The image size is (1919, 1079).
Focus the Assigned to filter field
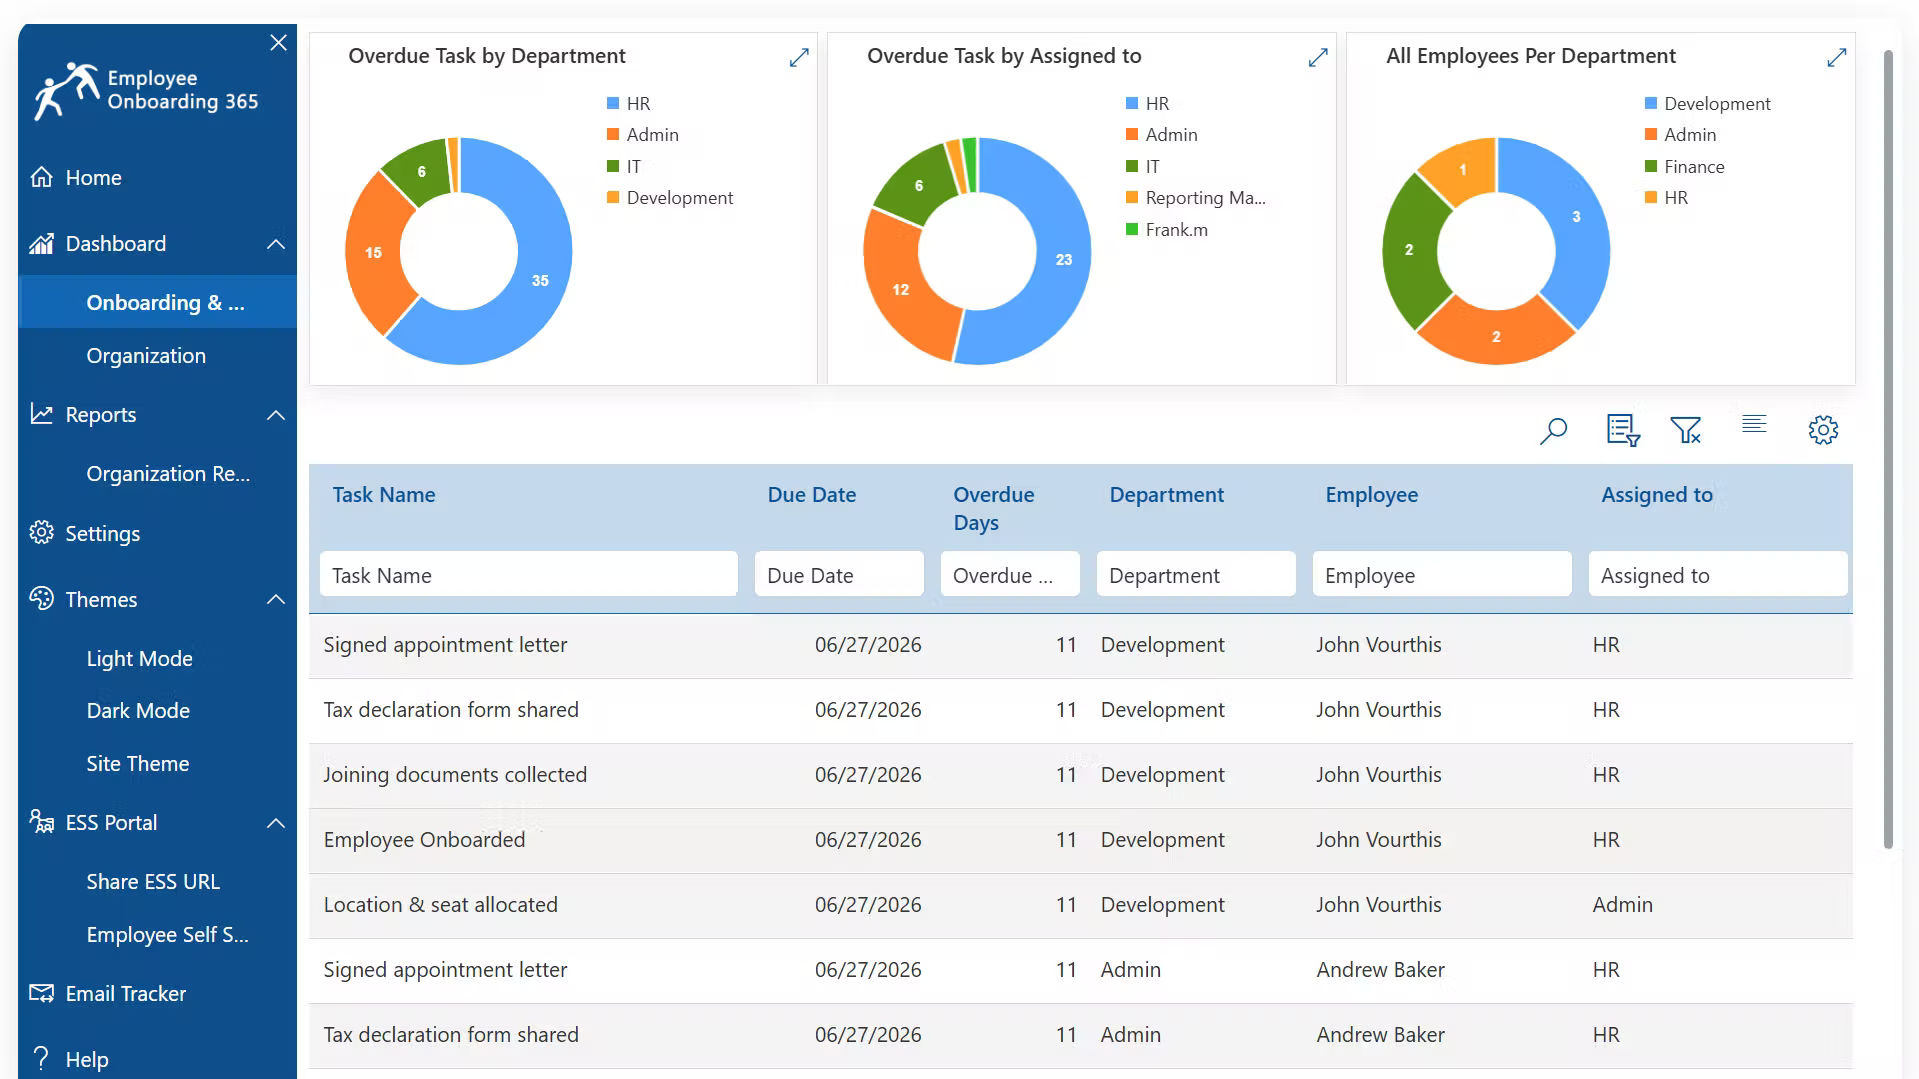[1718, 574]
